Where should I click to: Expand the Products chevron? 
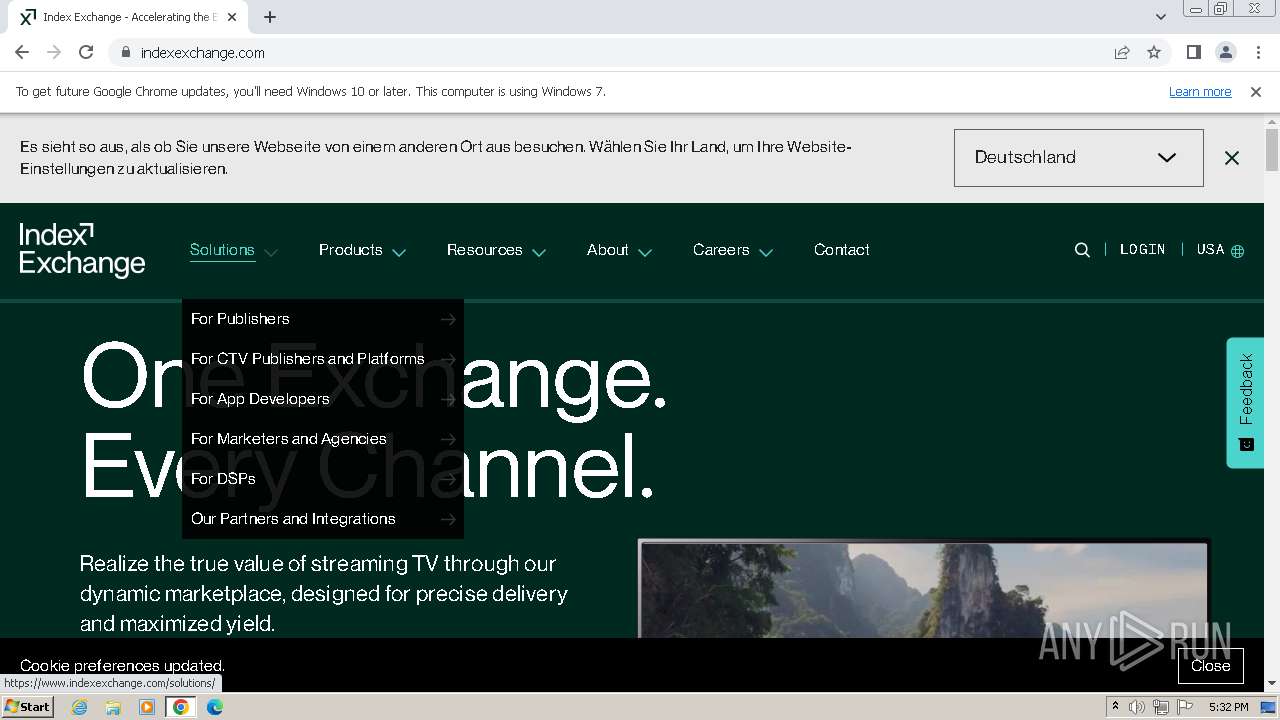[399, 252]
